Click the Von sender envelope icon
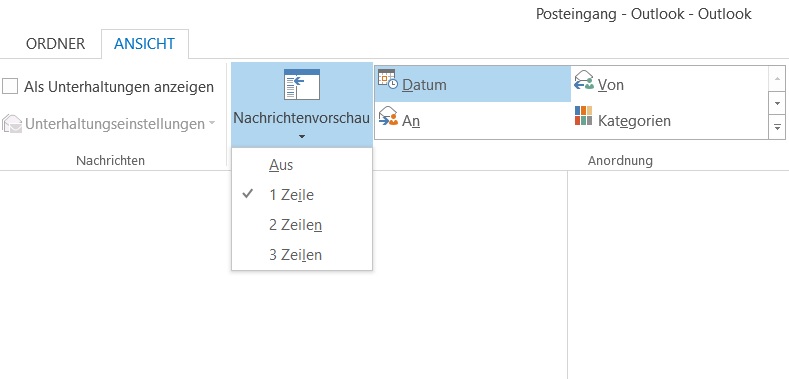The width and height of the screenshot is (789, 379). coord(584,81)
